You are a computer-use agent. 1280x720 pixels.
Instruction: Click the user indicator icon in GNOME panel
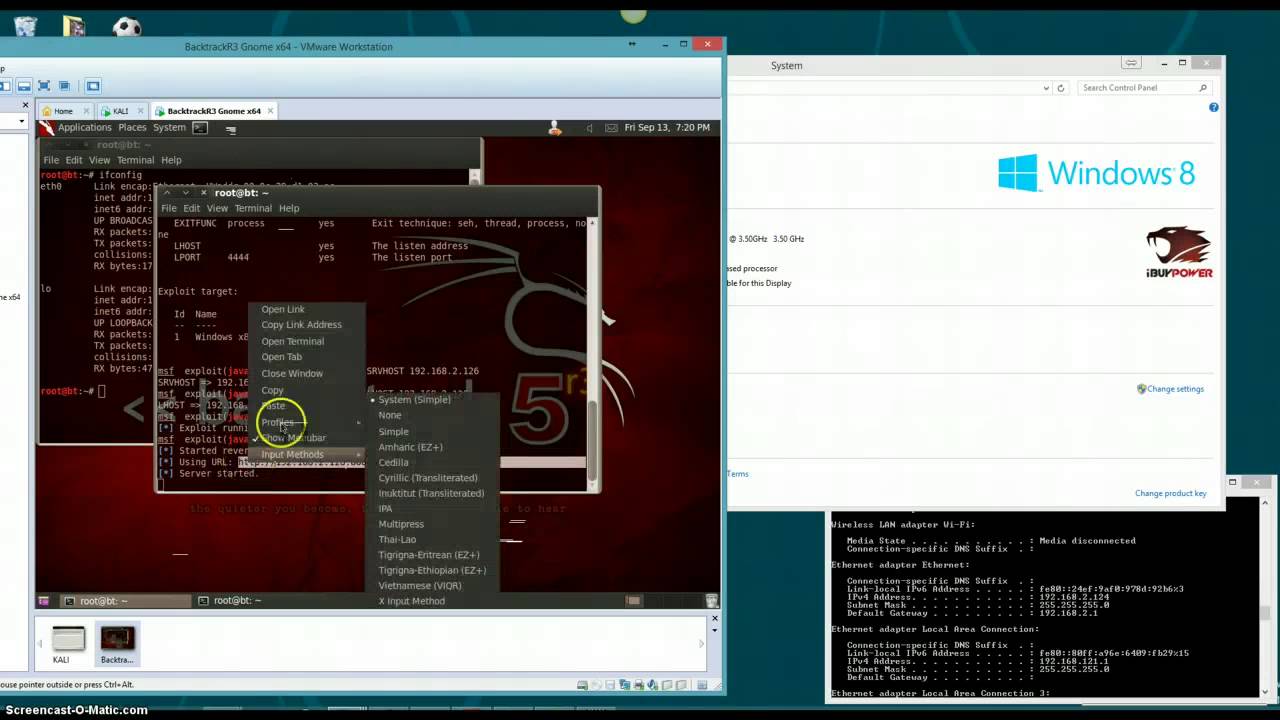tap(554, 128)
